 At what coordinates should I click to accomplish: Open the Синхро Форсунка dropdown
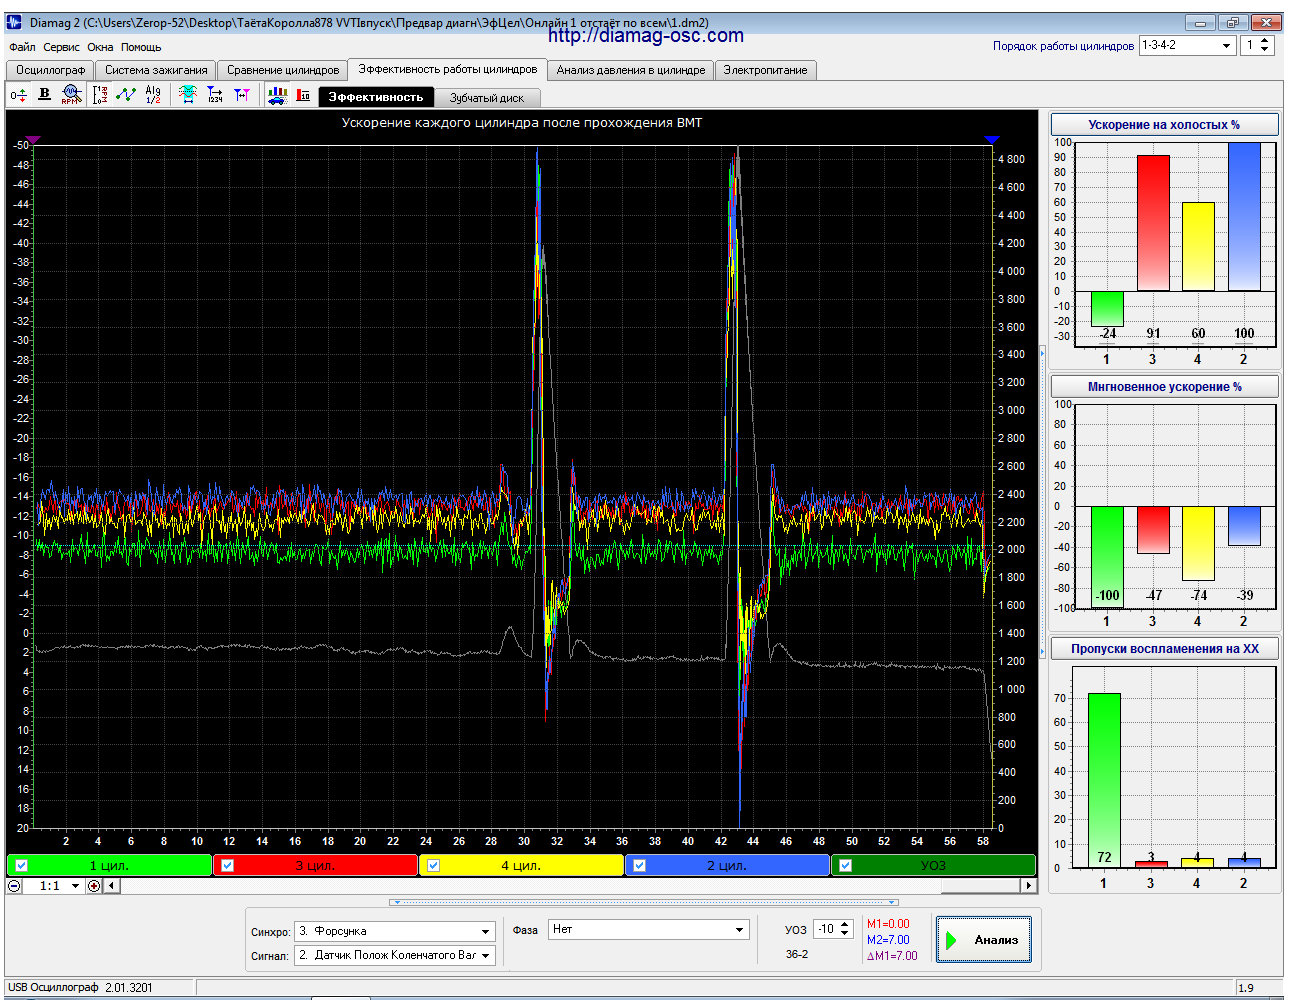tap(395, 931)
